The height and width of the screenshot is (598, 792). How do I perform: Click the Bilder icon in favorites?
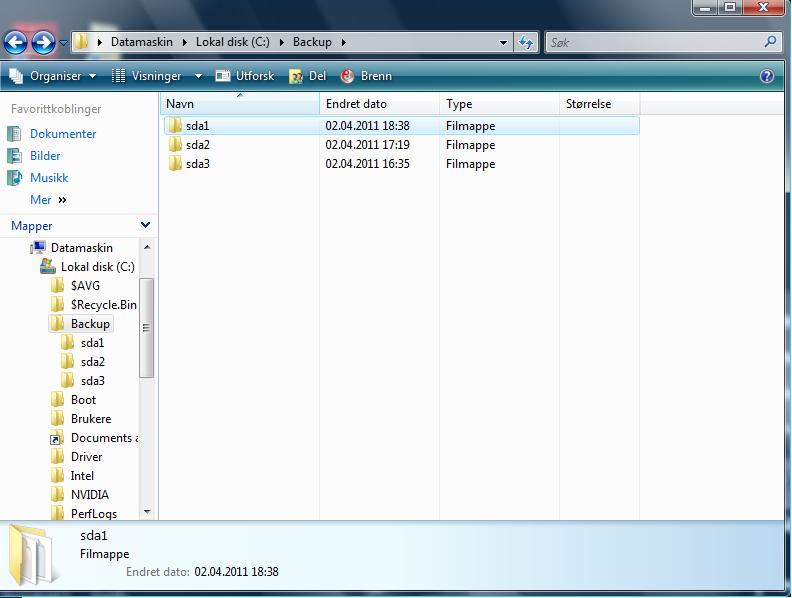[x=14, y=156]
